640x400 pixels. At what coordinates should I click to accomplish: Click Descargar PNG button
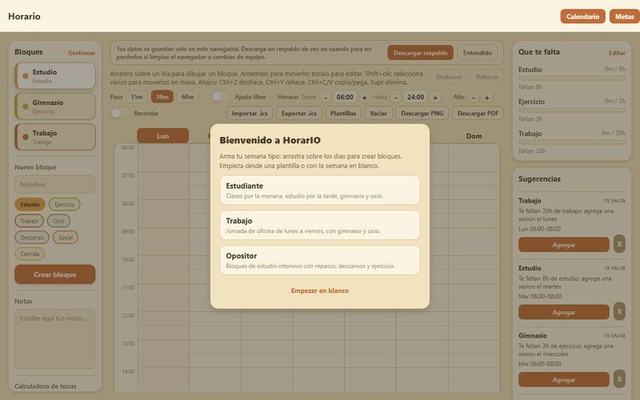422,113
